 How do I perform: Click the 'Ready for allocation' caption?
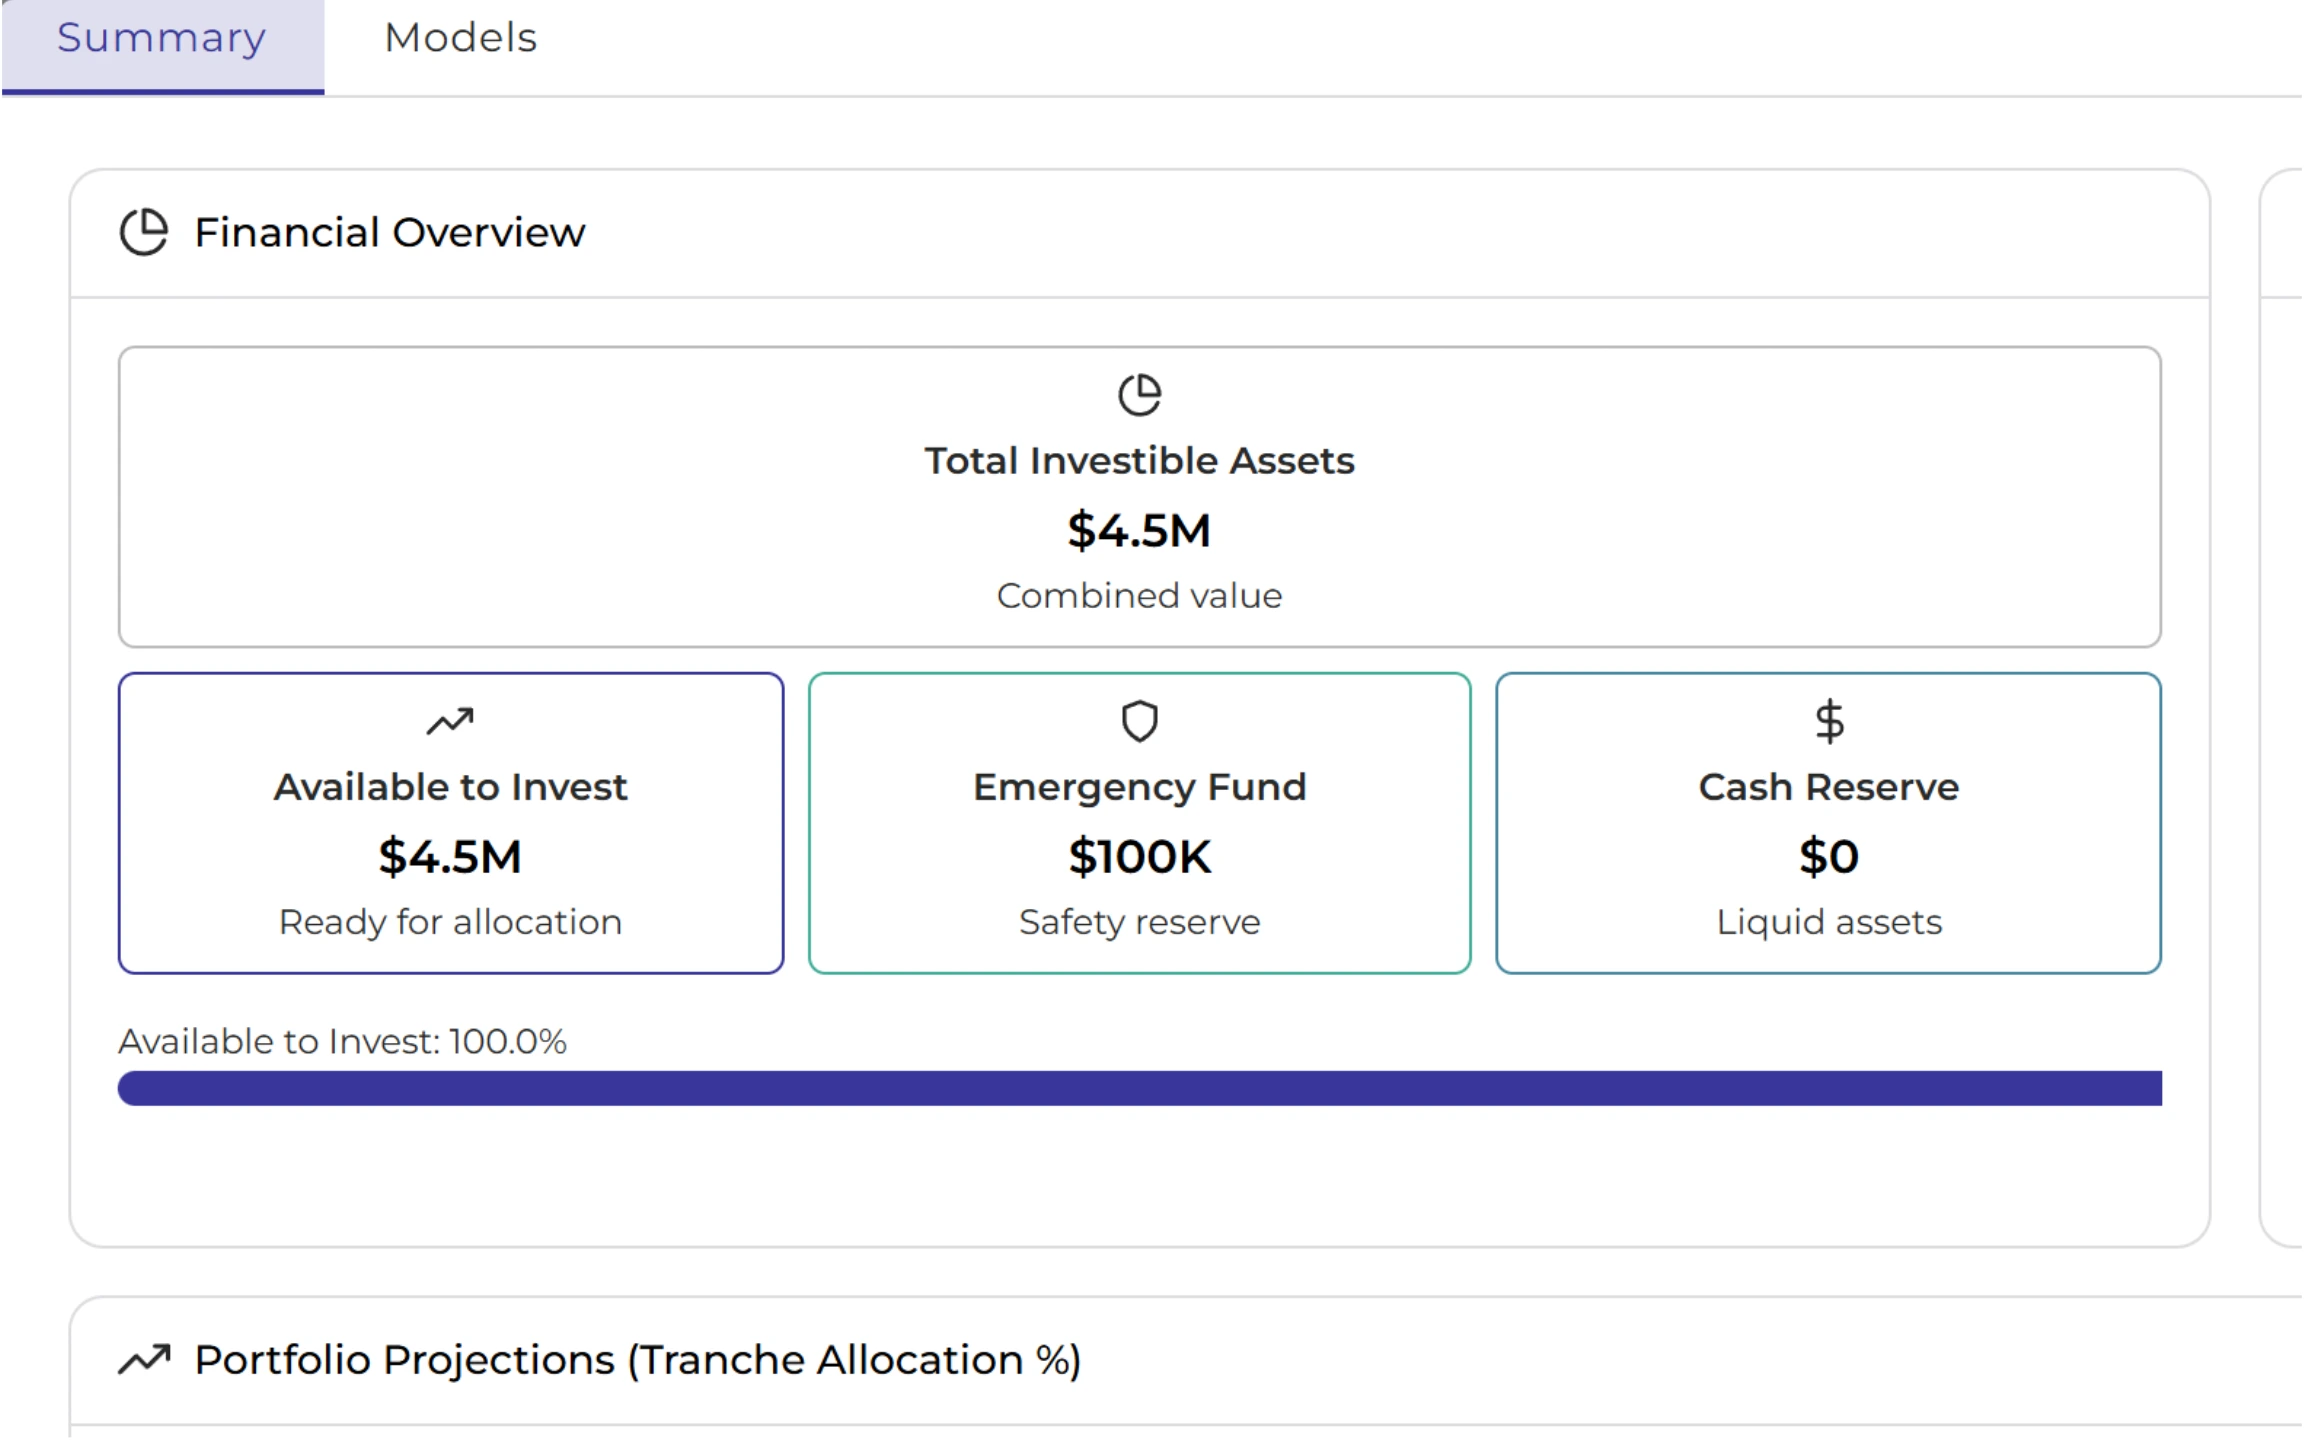(450, 921)
